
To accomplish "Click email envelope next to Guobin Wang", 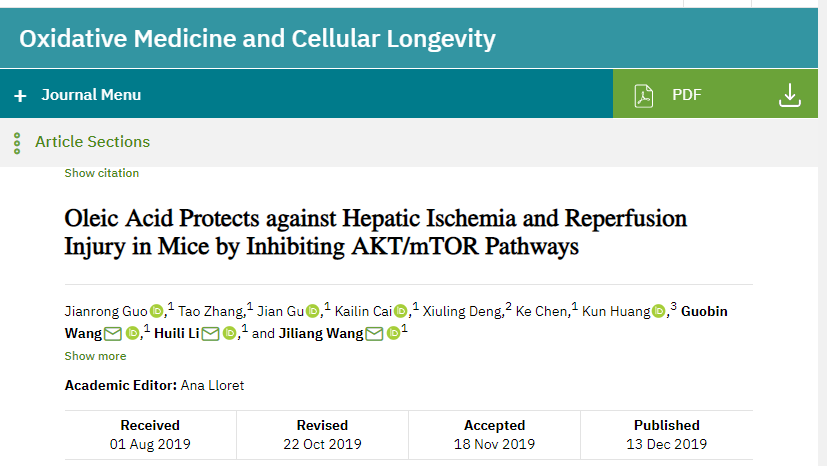I will [113, 334].
